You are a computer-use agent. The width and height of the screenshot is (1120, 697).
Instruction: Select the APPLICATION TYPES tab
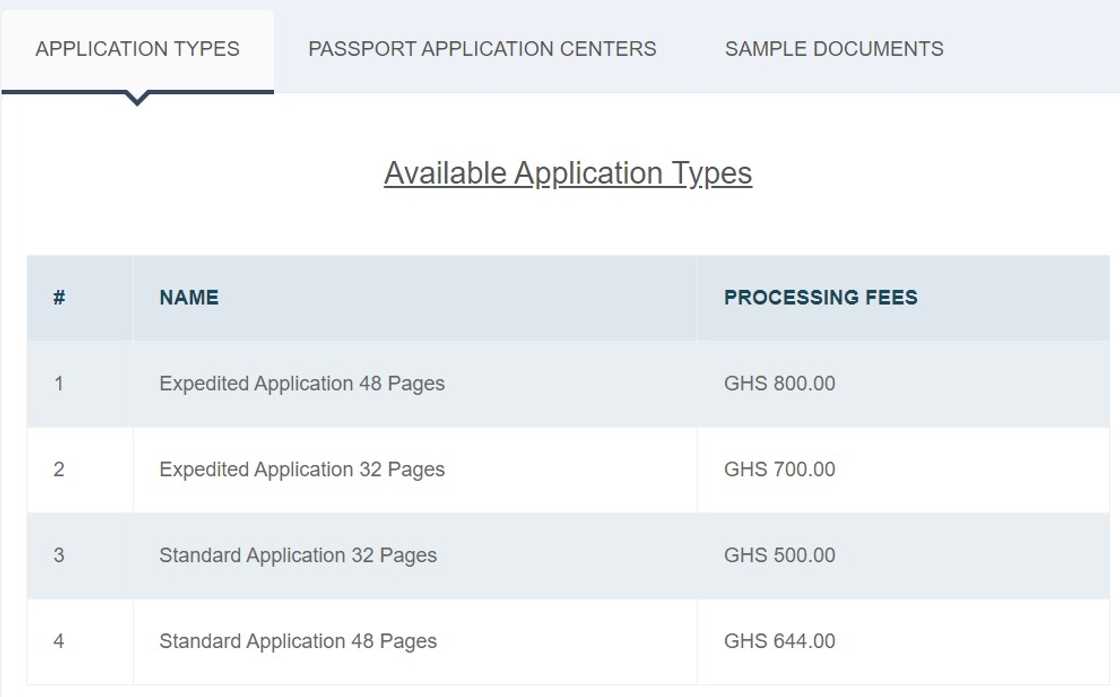[137, 48]
